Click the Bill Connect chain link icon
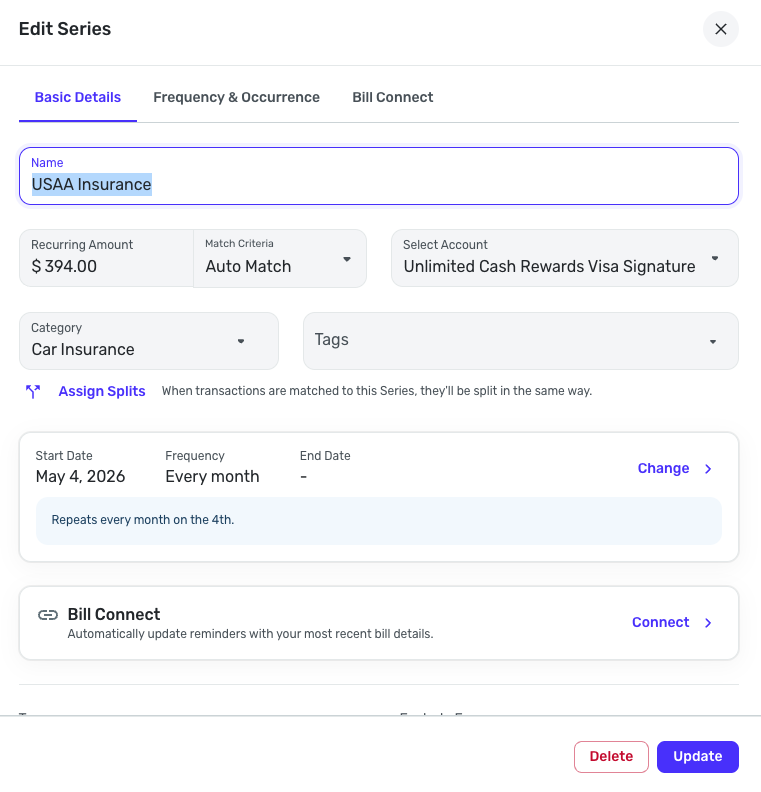761x792 pixels. click(48, 615)
